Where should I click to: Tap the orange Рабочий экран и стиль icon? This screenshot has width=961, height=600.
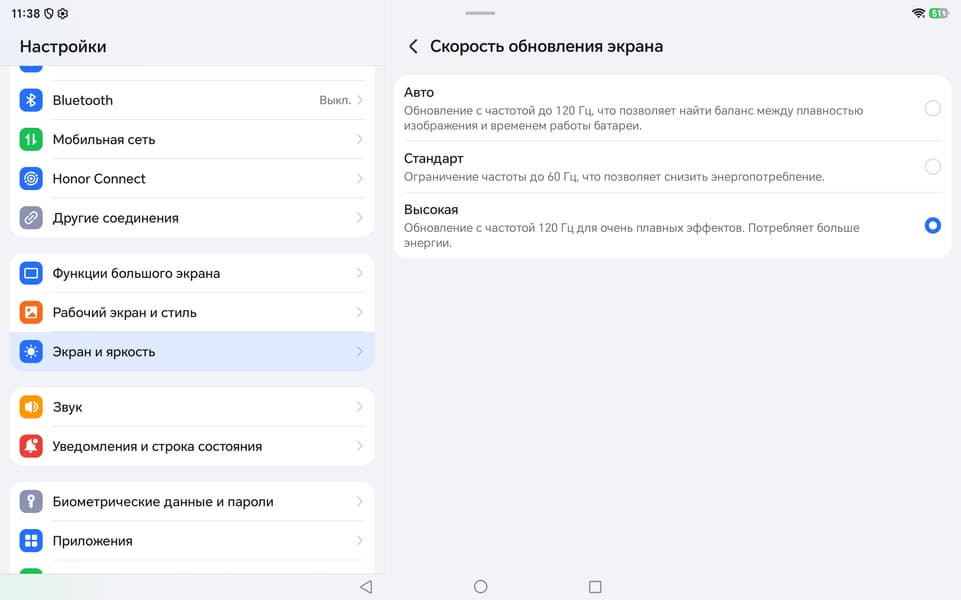pos(31,312)
